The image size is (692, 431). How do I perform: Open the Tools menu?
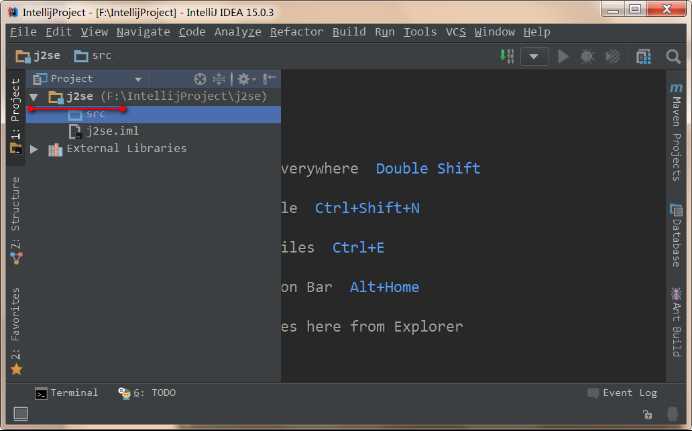420,32
